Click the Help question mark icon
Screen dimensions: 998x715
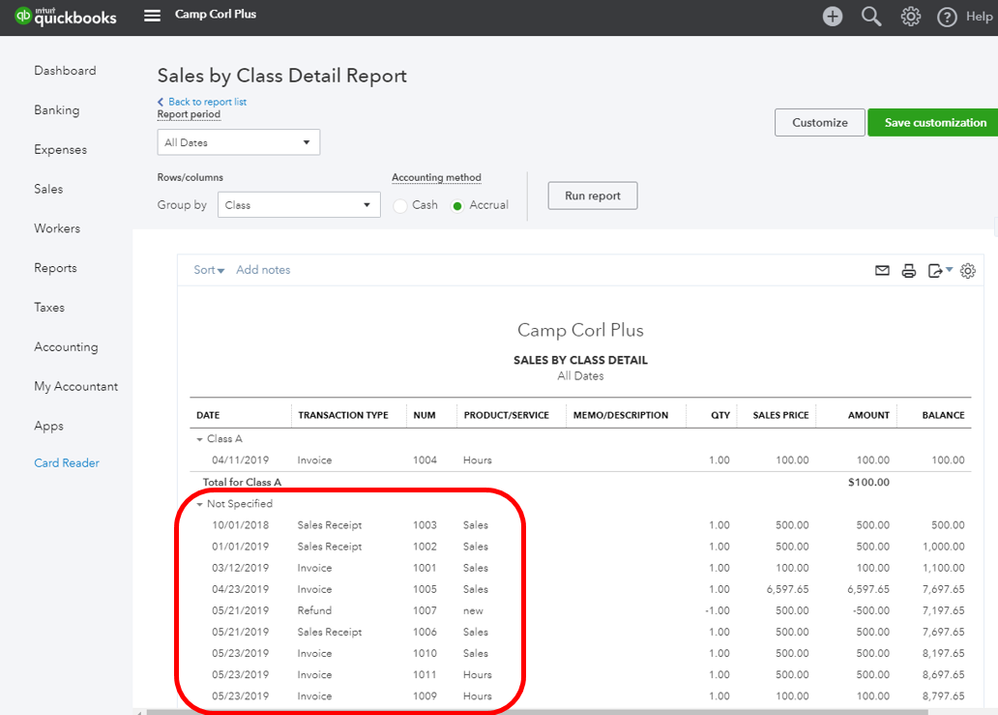[x=946, y=17]
